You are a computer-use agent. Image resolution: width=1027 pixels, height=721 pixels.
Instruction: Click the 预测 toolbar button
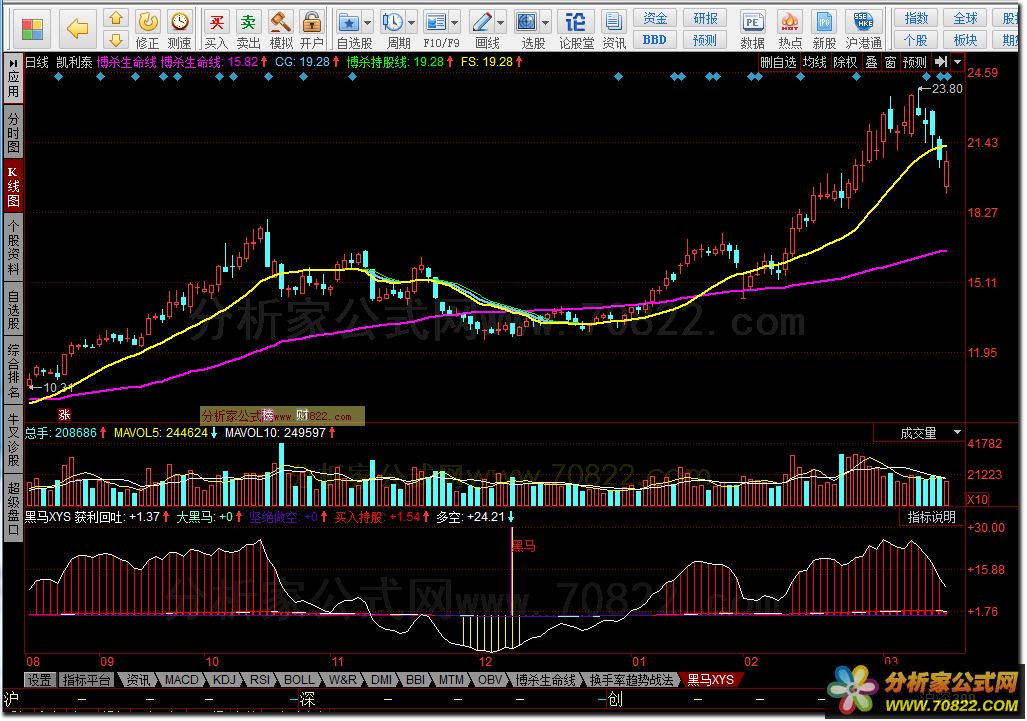[705, 40]
